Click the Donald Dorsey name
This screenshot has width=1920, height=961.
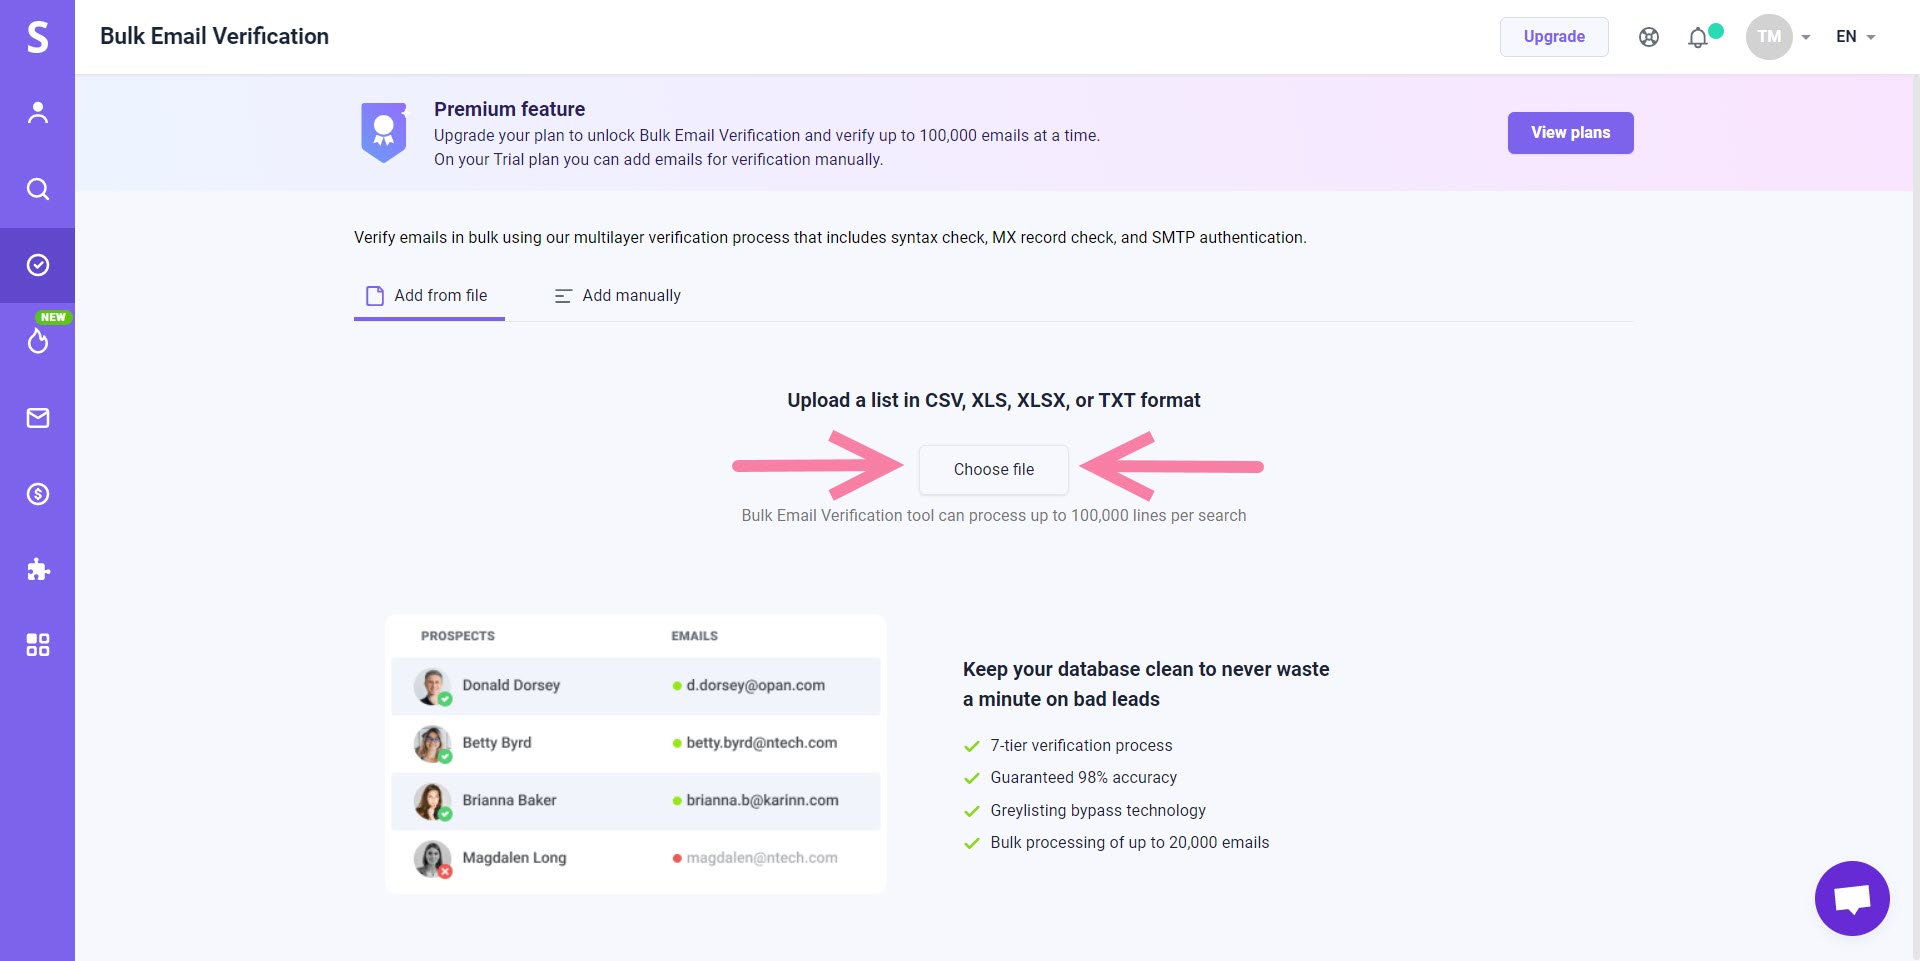(x=511, y=686)
